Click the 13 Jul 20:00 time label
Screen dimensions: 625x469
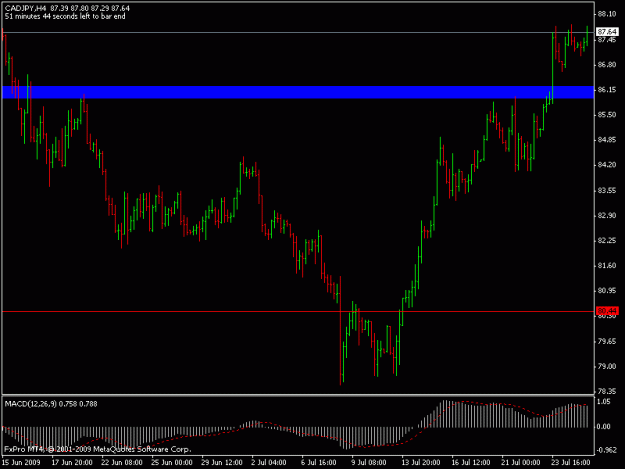421,462
